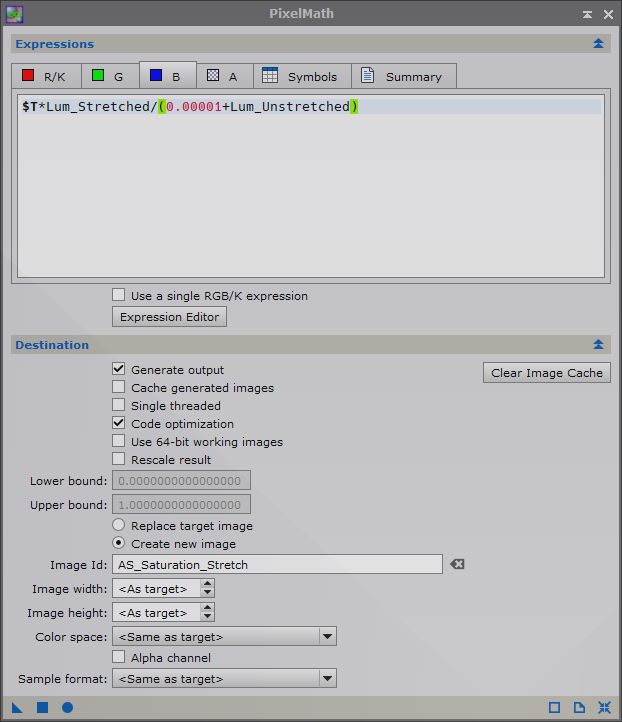This screenshot has height=722, width=622.
Task: Open the Sample format dropdown
Action: click(225, 679)
